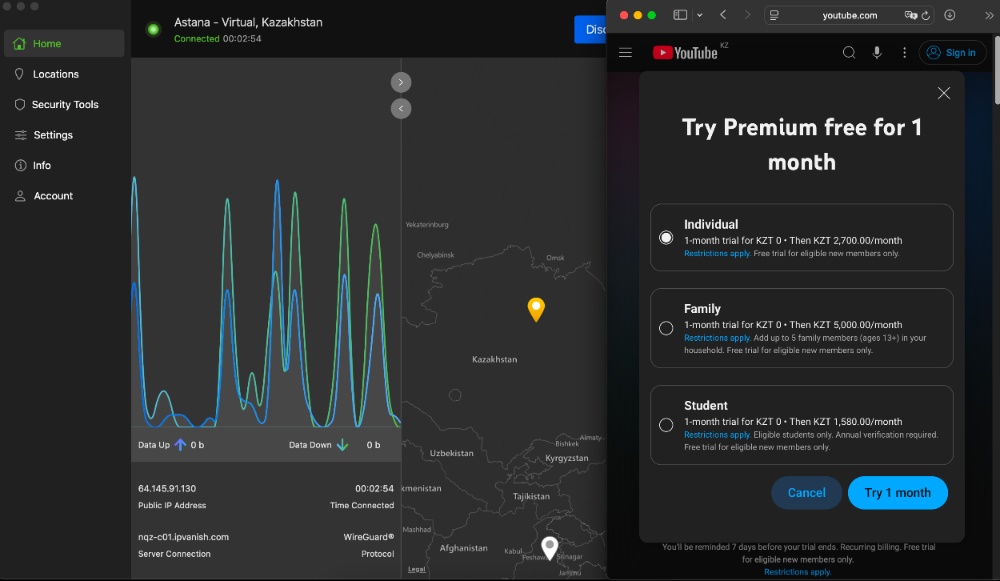This screenshot has width=1000, height=581.
Task: Click the Sign in button on YouTube
Action: 952,53
